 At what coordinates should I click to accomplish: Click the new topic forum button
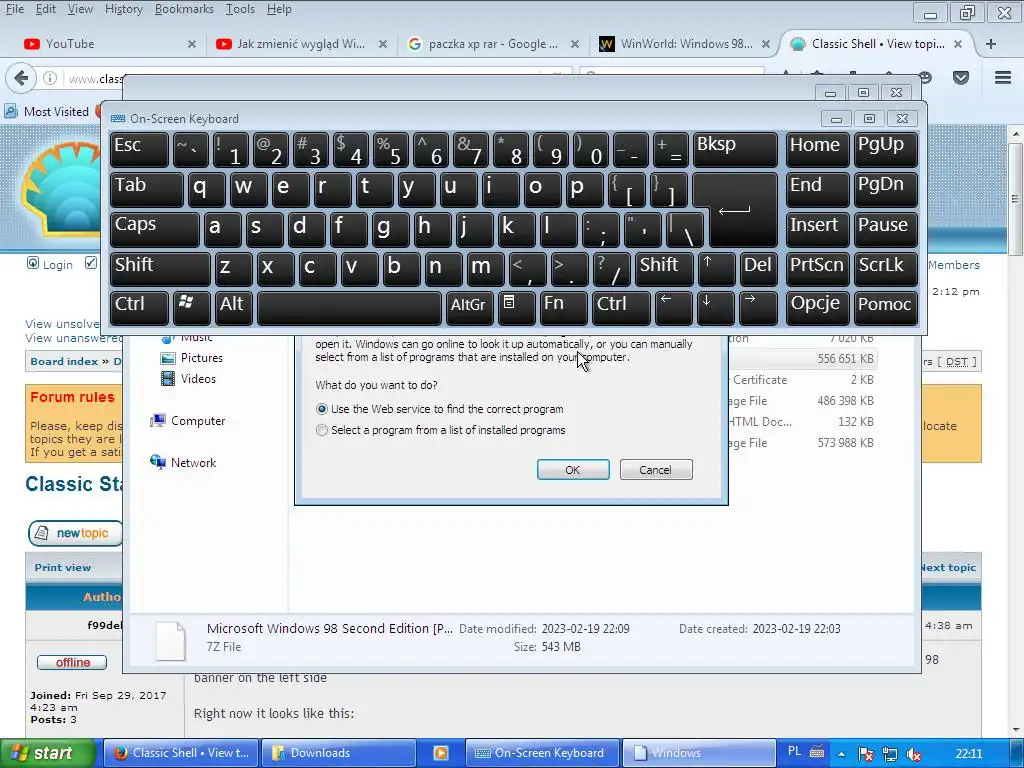[x=75, y=533]
